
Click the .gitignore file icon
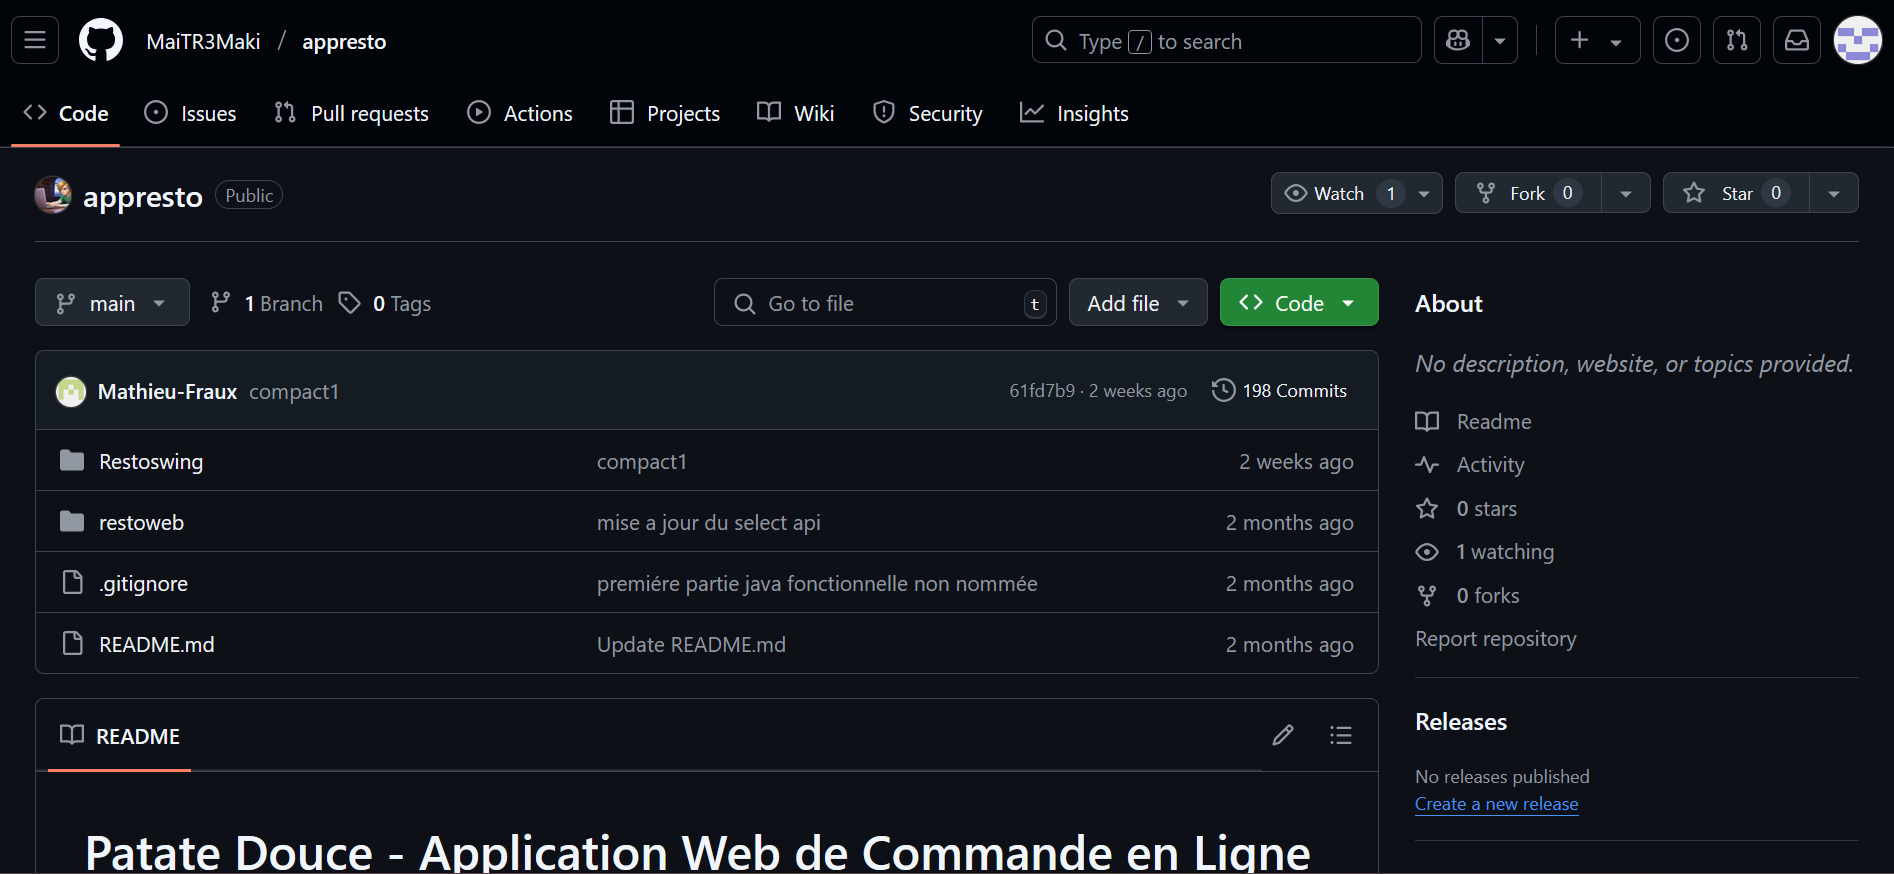click(x=72, y=582)
